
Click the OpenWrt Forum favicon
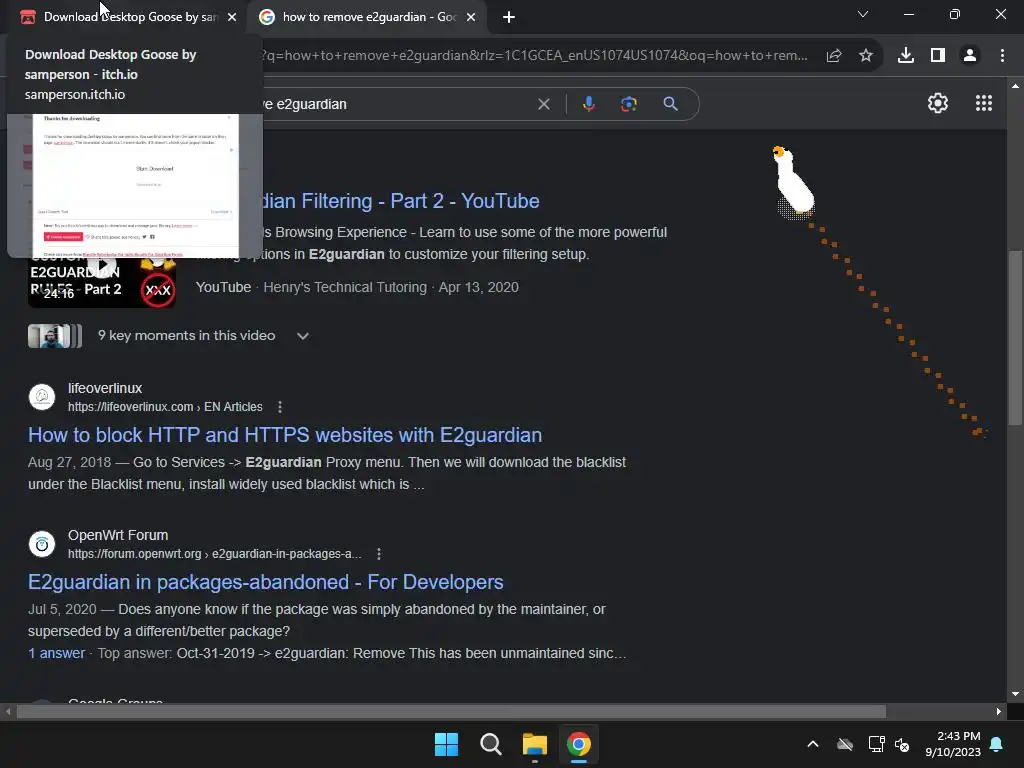click(x=42, y=543)
